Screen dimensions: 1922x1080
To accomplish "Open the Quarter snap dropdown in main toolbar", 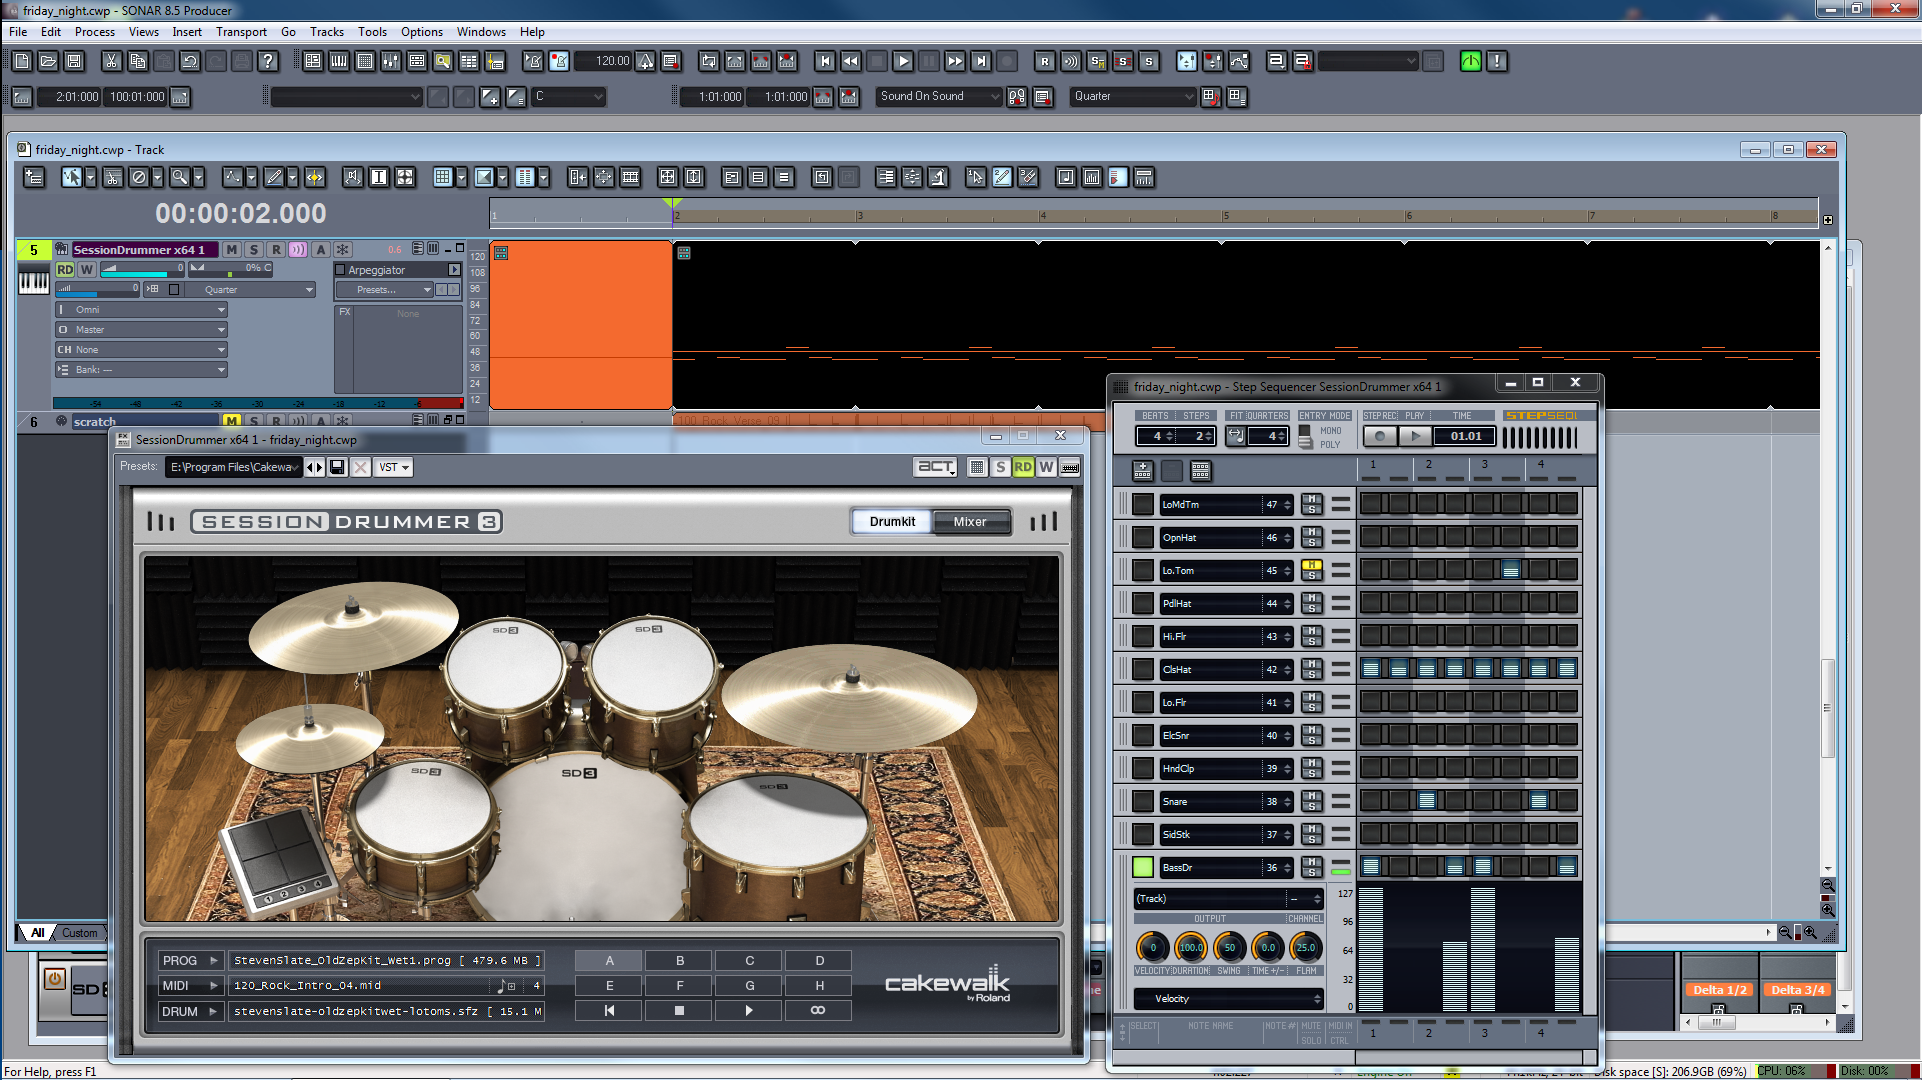I will pyautogui.click(x=1133, y=96).
